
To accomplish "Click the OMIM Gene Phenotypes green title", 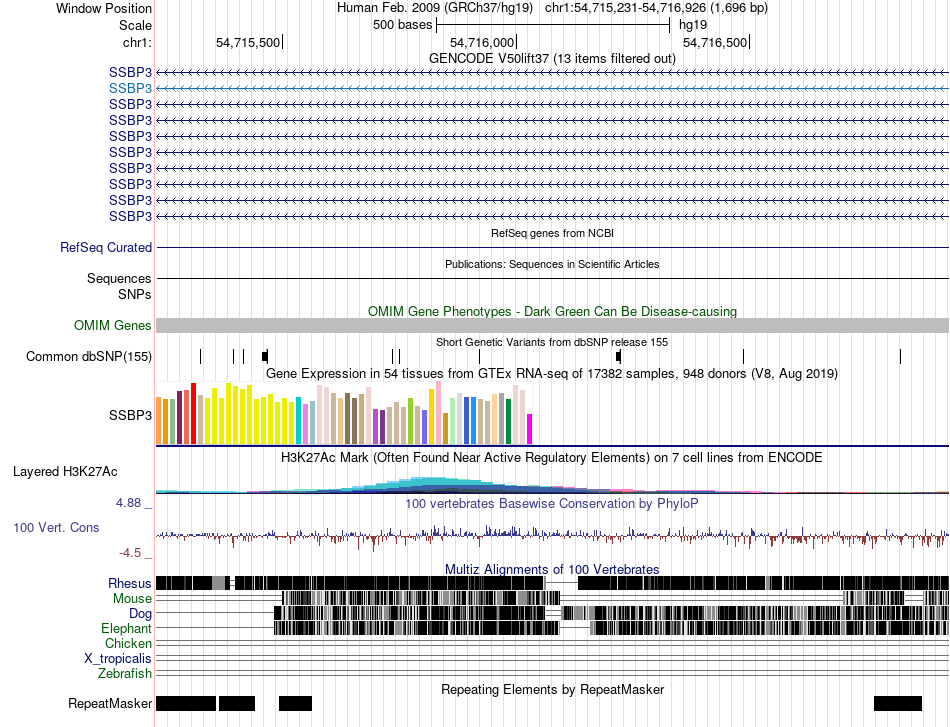I will coord(552,311).
